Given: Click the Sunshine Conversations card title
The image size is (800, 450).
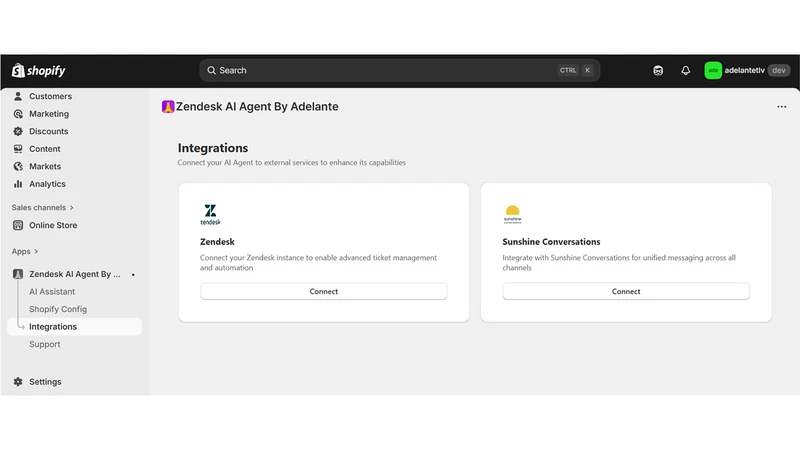Looking at the screenshot, I should pos(551,242).
